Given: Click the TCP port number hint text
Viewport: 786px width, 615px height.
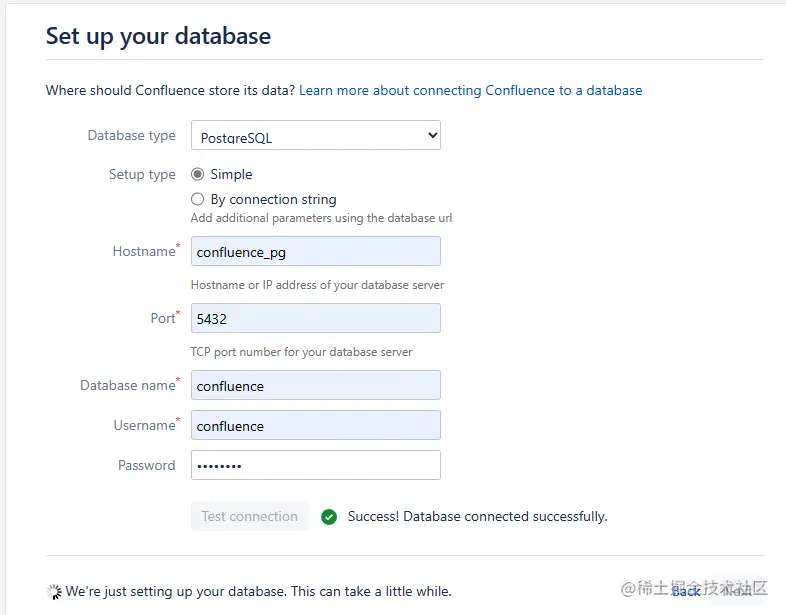Looking at the screenshot, I should 301,352.
